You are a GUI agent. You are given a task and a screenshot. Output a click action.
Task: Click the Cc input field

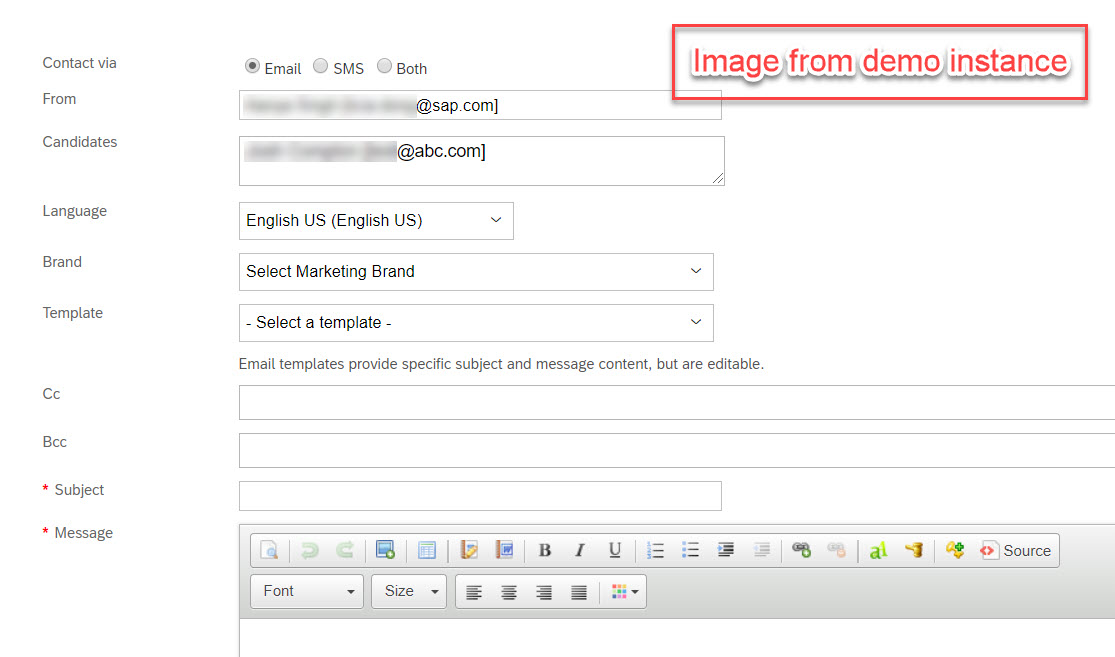click(x=677, y=402)
